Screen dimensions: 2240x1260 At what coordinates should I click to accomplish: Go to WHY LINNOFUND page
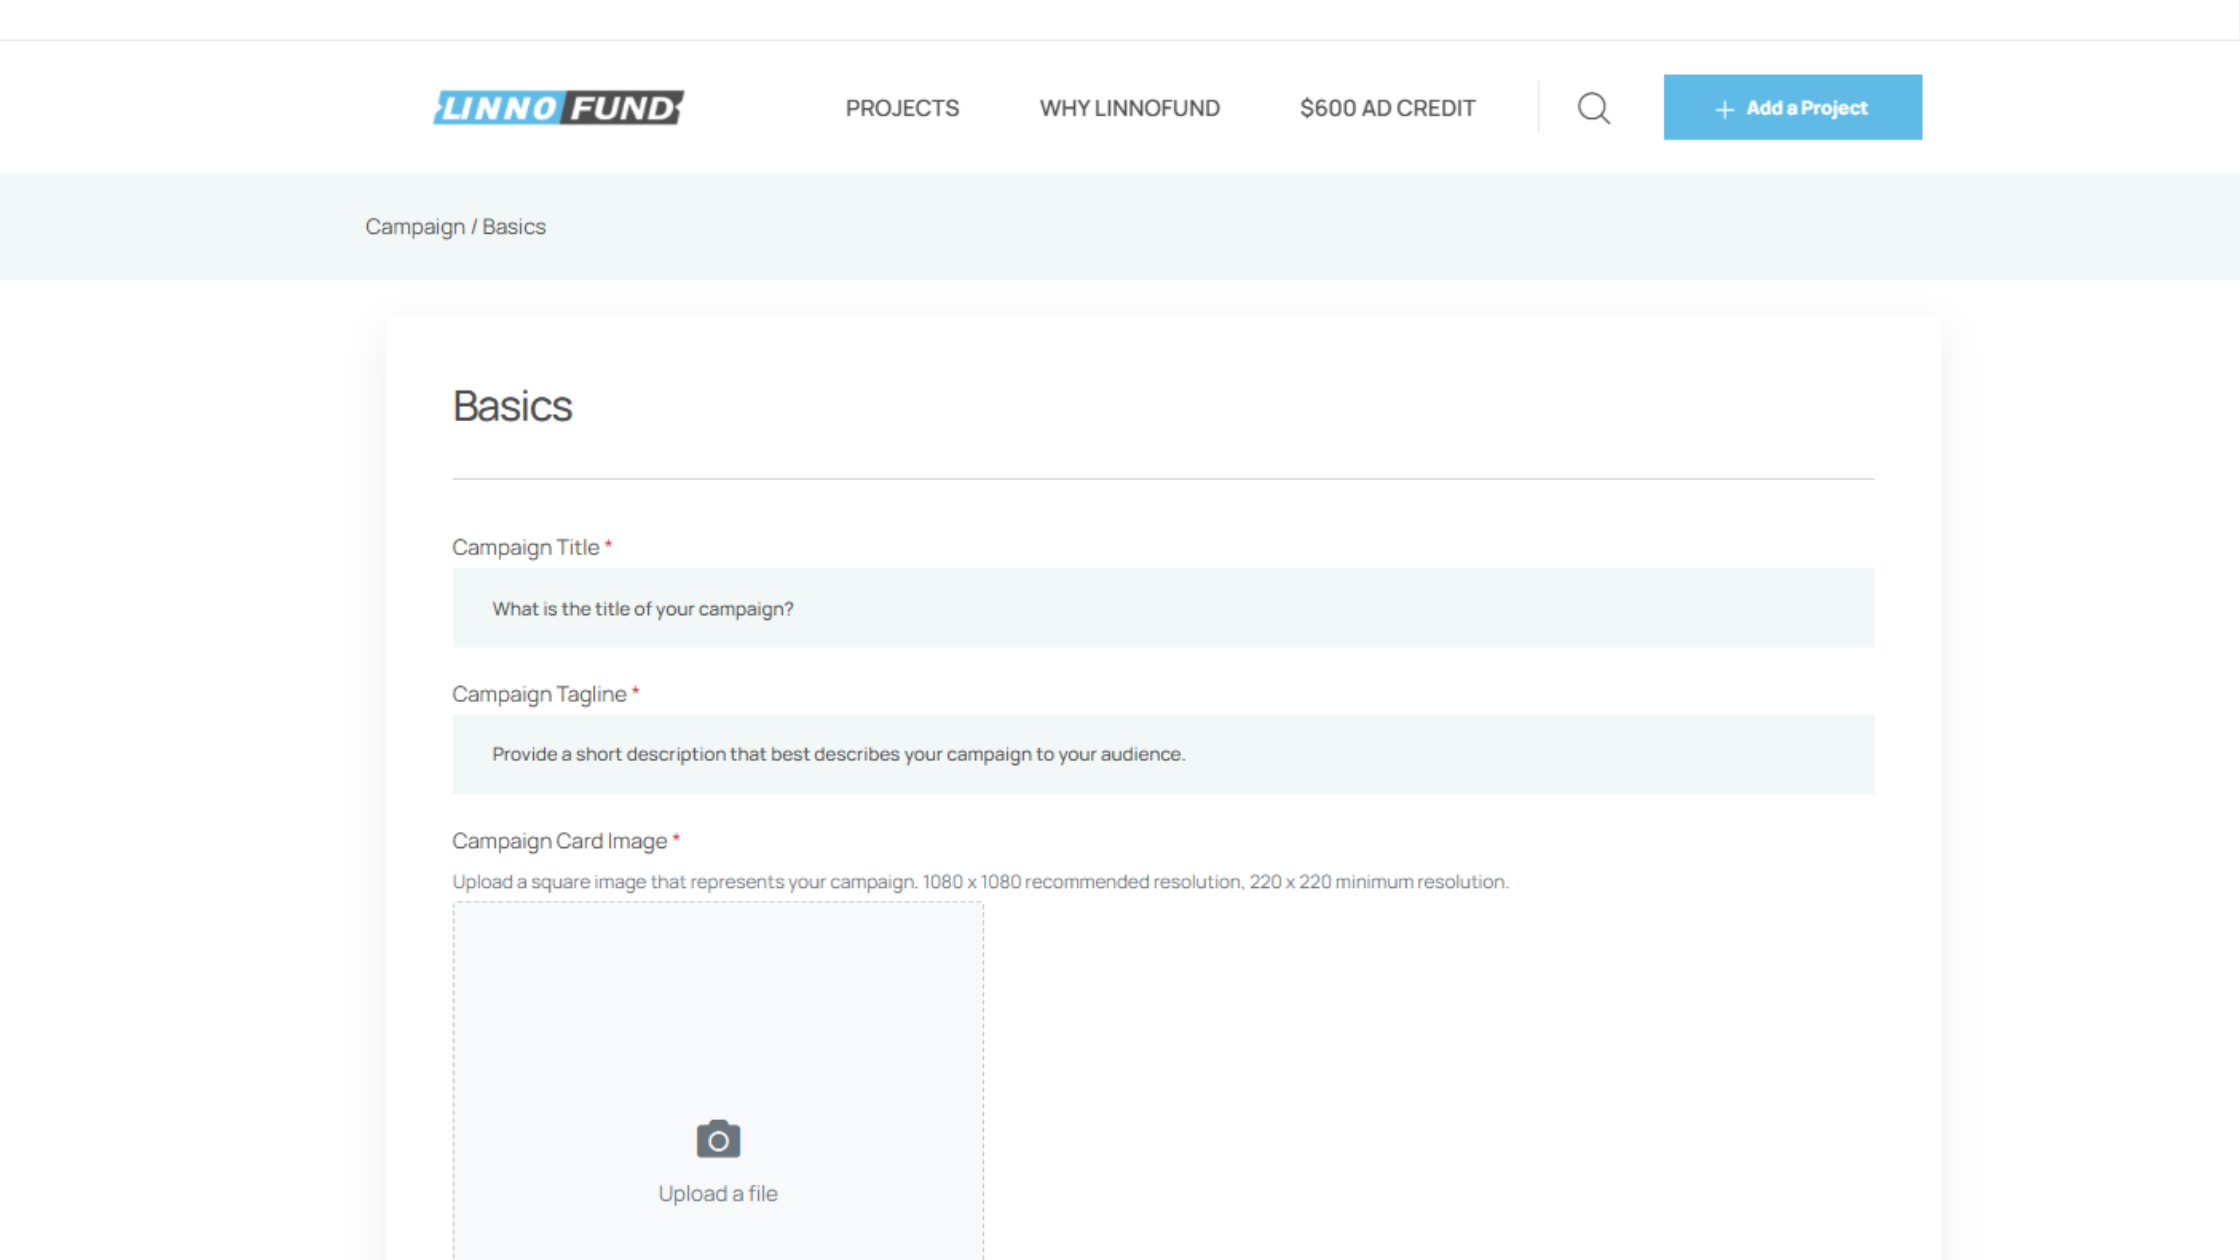pos(1129,108)
